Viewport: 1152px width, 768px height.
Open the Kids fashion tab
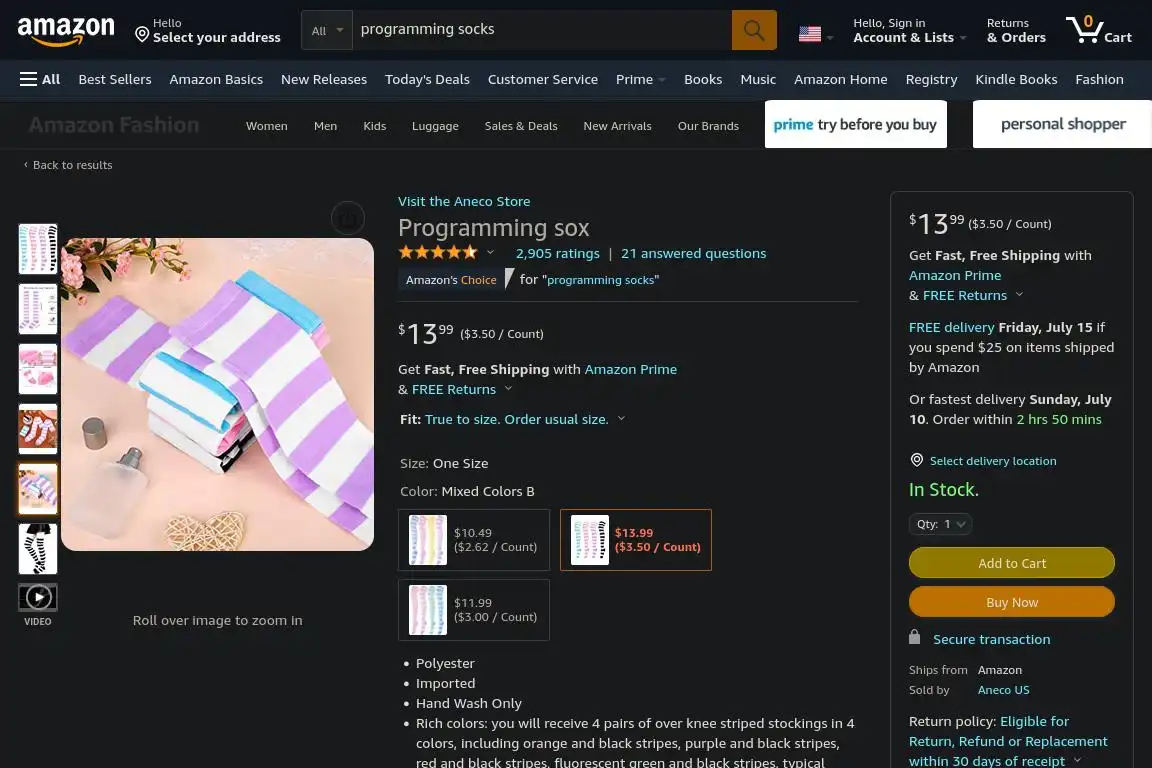[375, 126]
